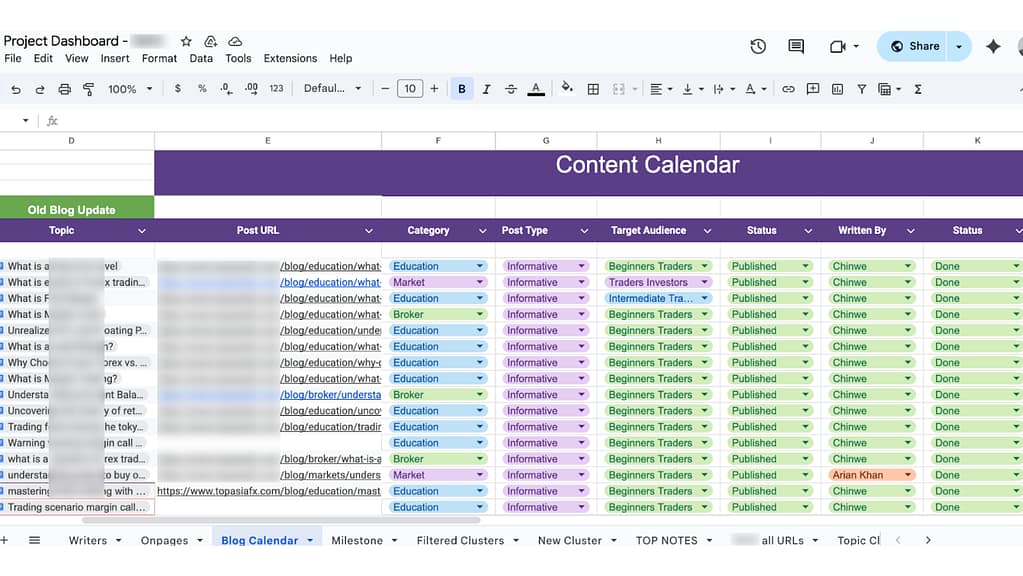Click the Increase decimal places icon

(x=250, y=88)
